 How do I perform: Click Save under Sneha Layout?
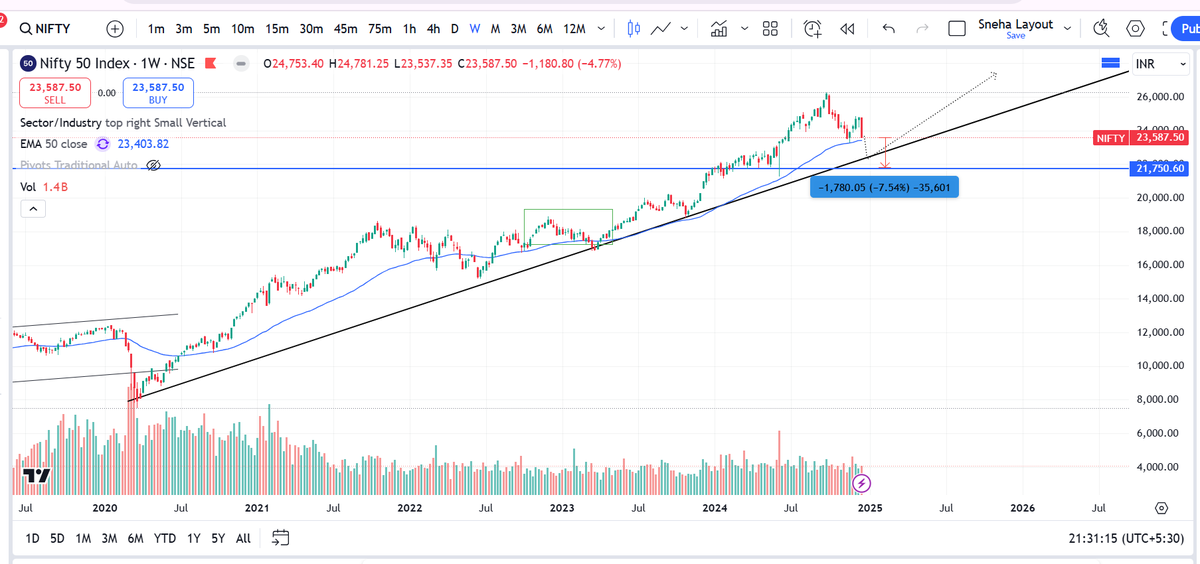coord(1016,36)
